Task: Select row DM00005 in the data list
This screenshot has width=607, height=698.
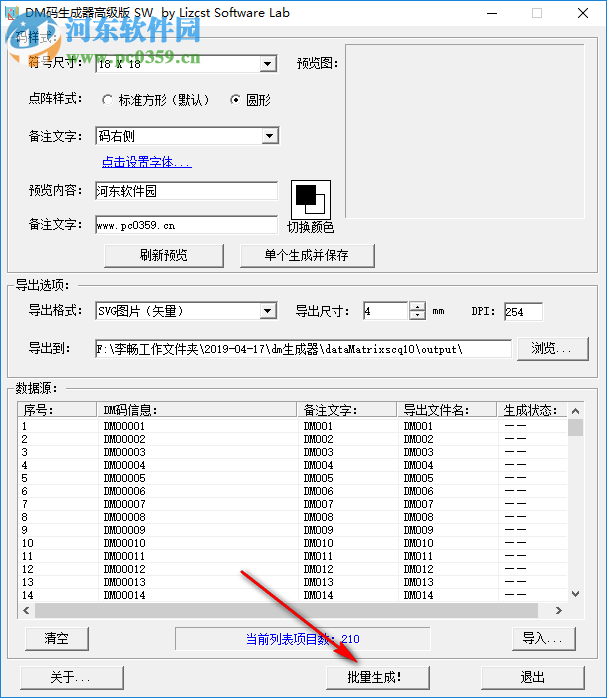Action: pyautogui.click(x=293, y=478)
